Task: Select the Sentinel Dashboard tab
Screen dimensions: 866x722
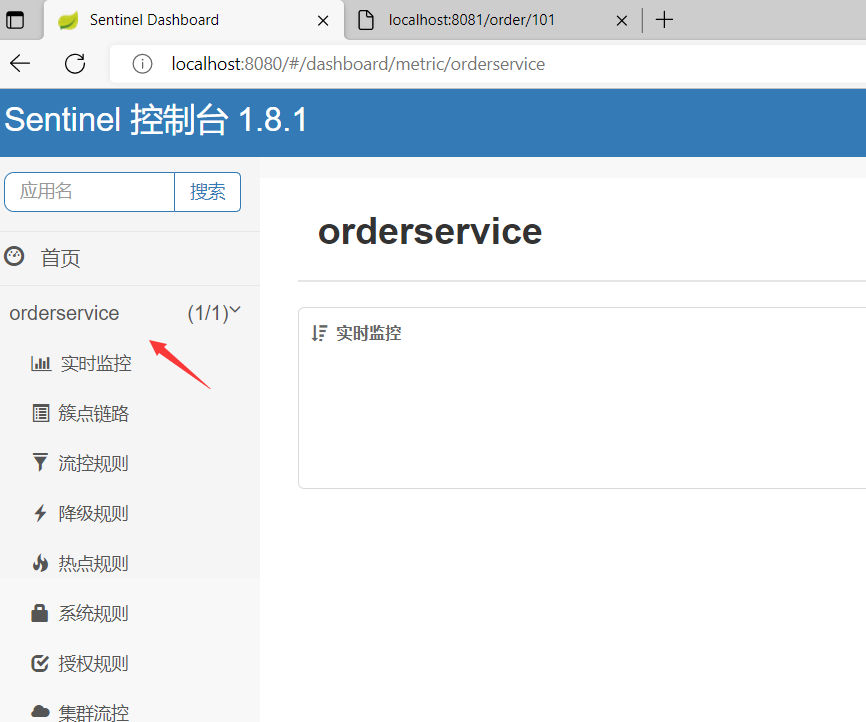Action: 193,20
